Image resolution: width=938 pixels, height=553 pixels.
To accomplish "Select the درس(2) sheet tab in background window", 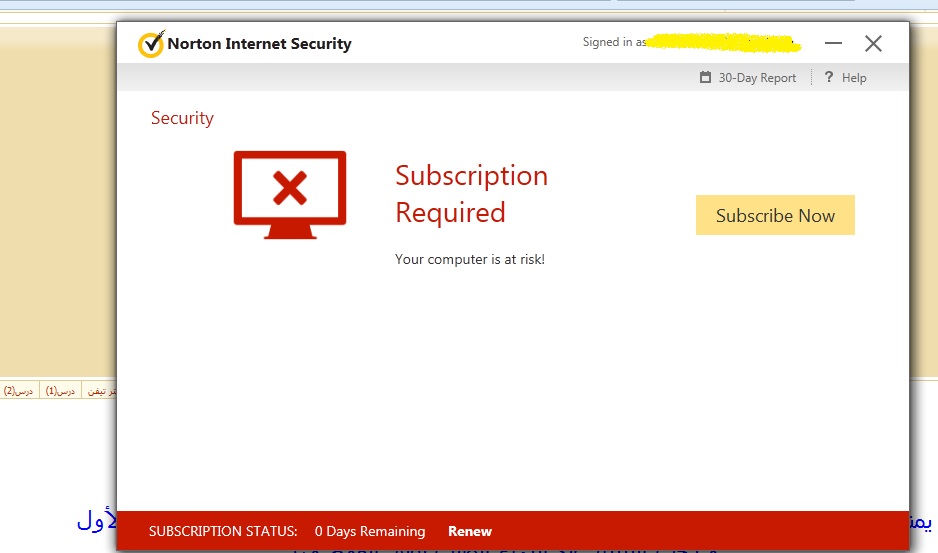I will pos(19,391).
